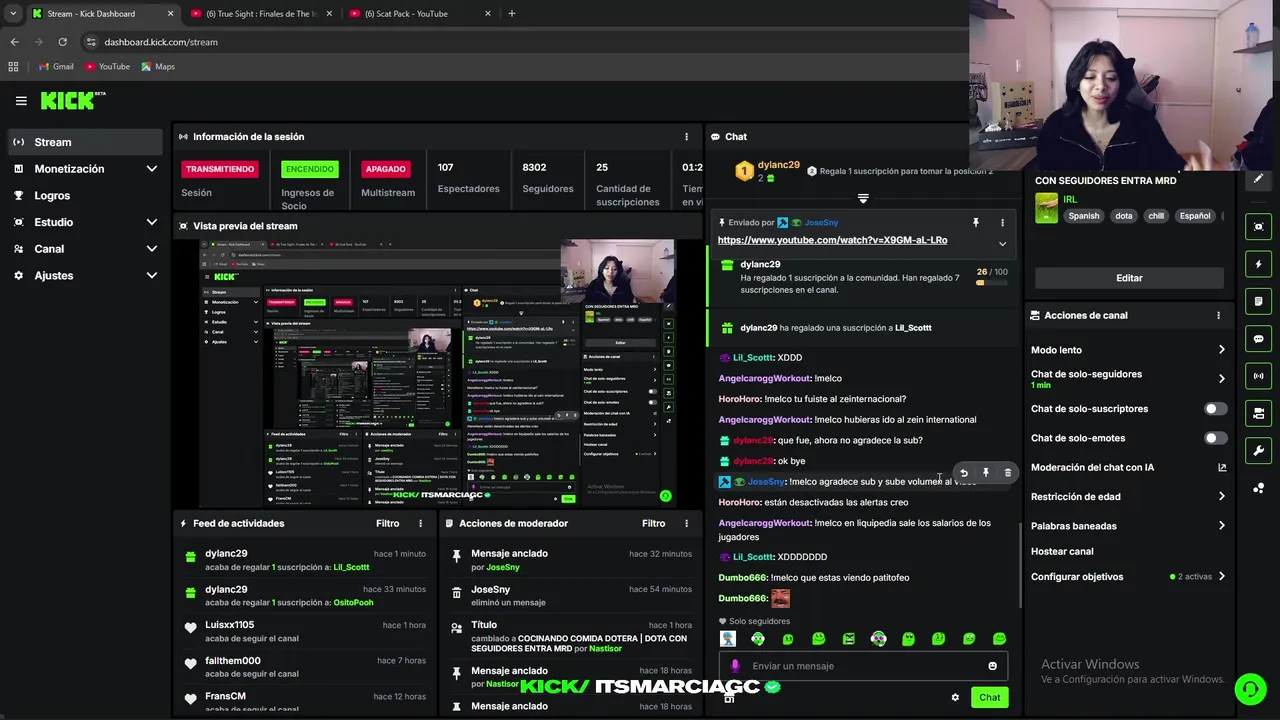The height and width of the screenshot is (720, 1280).
Task: Click the pin icon on the pinned message
Action: tap(976, 223)
